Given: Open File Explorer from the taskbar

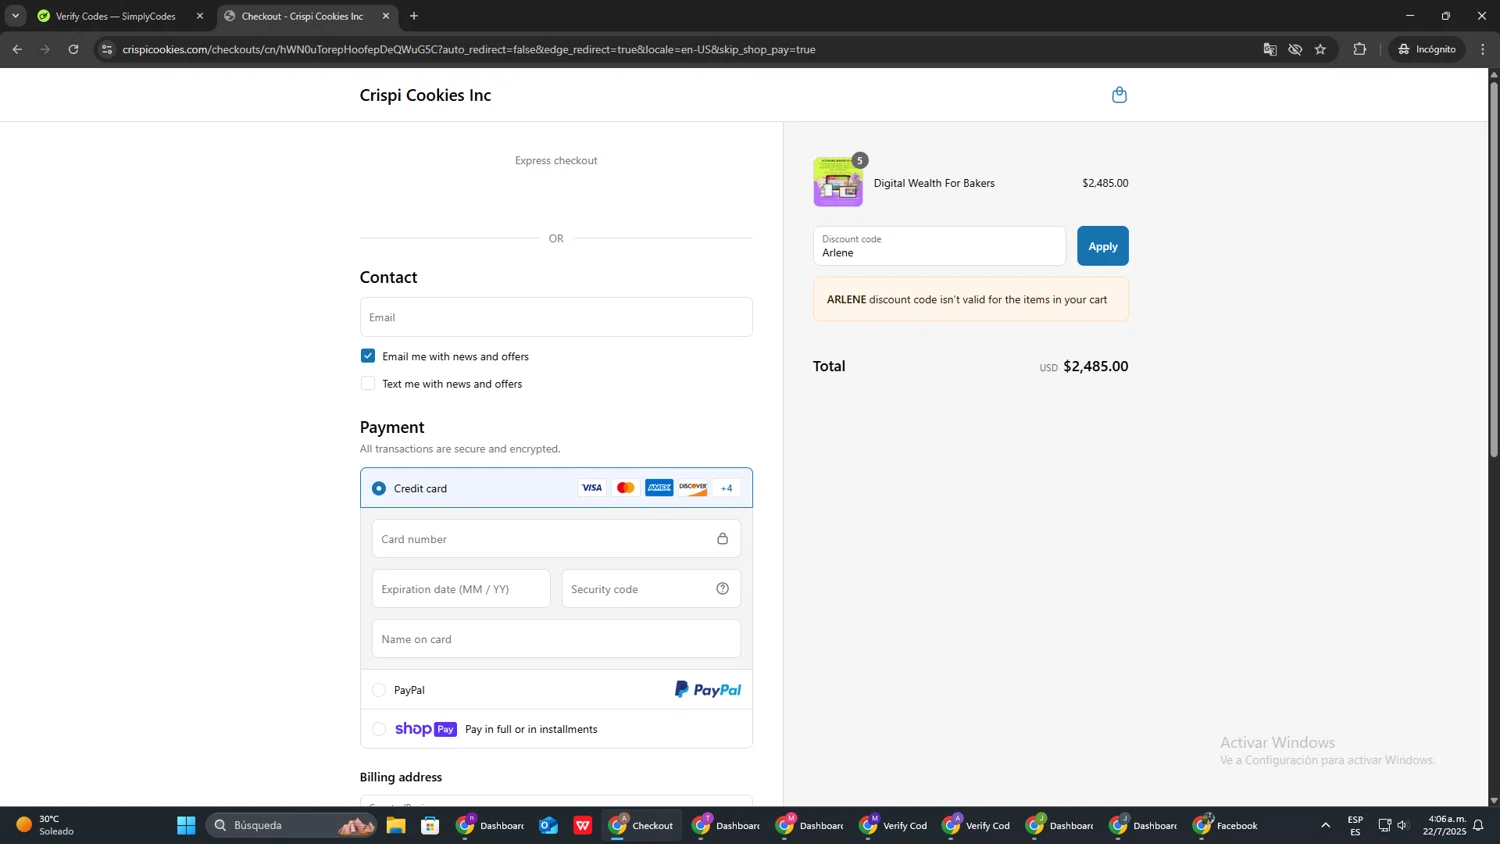Looking at the screenshot, I should coord(396,825).
